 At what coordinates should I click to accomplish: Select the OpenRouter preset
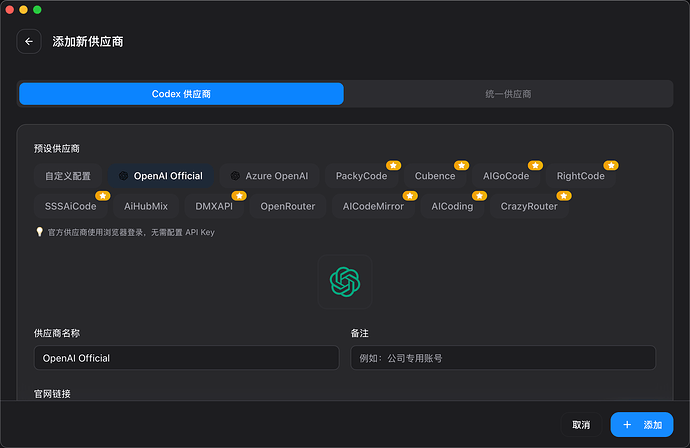coord(288,206)
